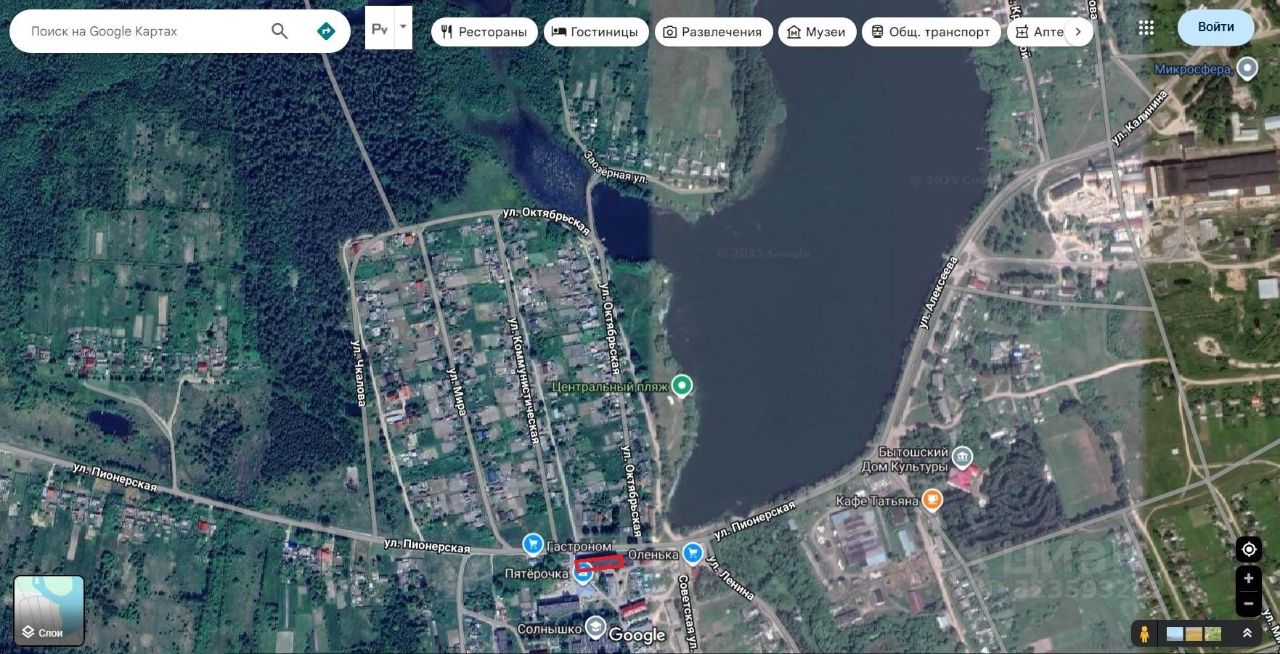Select the Общ. транспорт category chip
Viewport: 1280px width, 654px height.
[x=931, y=32]
